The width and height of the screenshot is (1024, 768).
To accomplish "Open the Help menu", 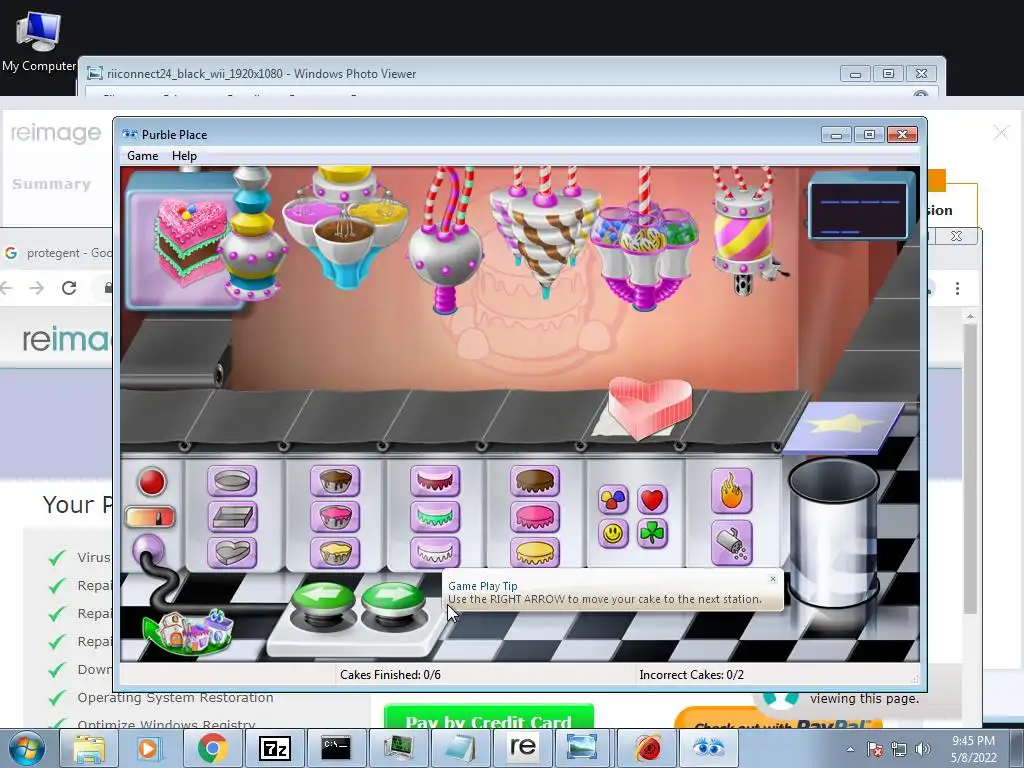I will coord(184,155).
